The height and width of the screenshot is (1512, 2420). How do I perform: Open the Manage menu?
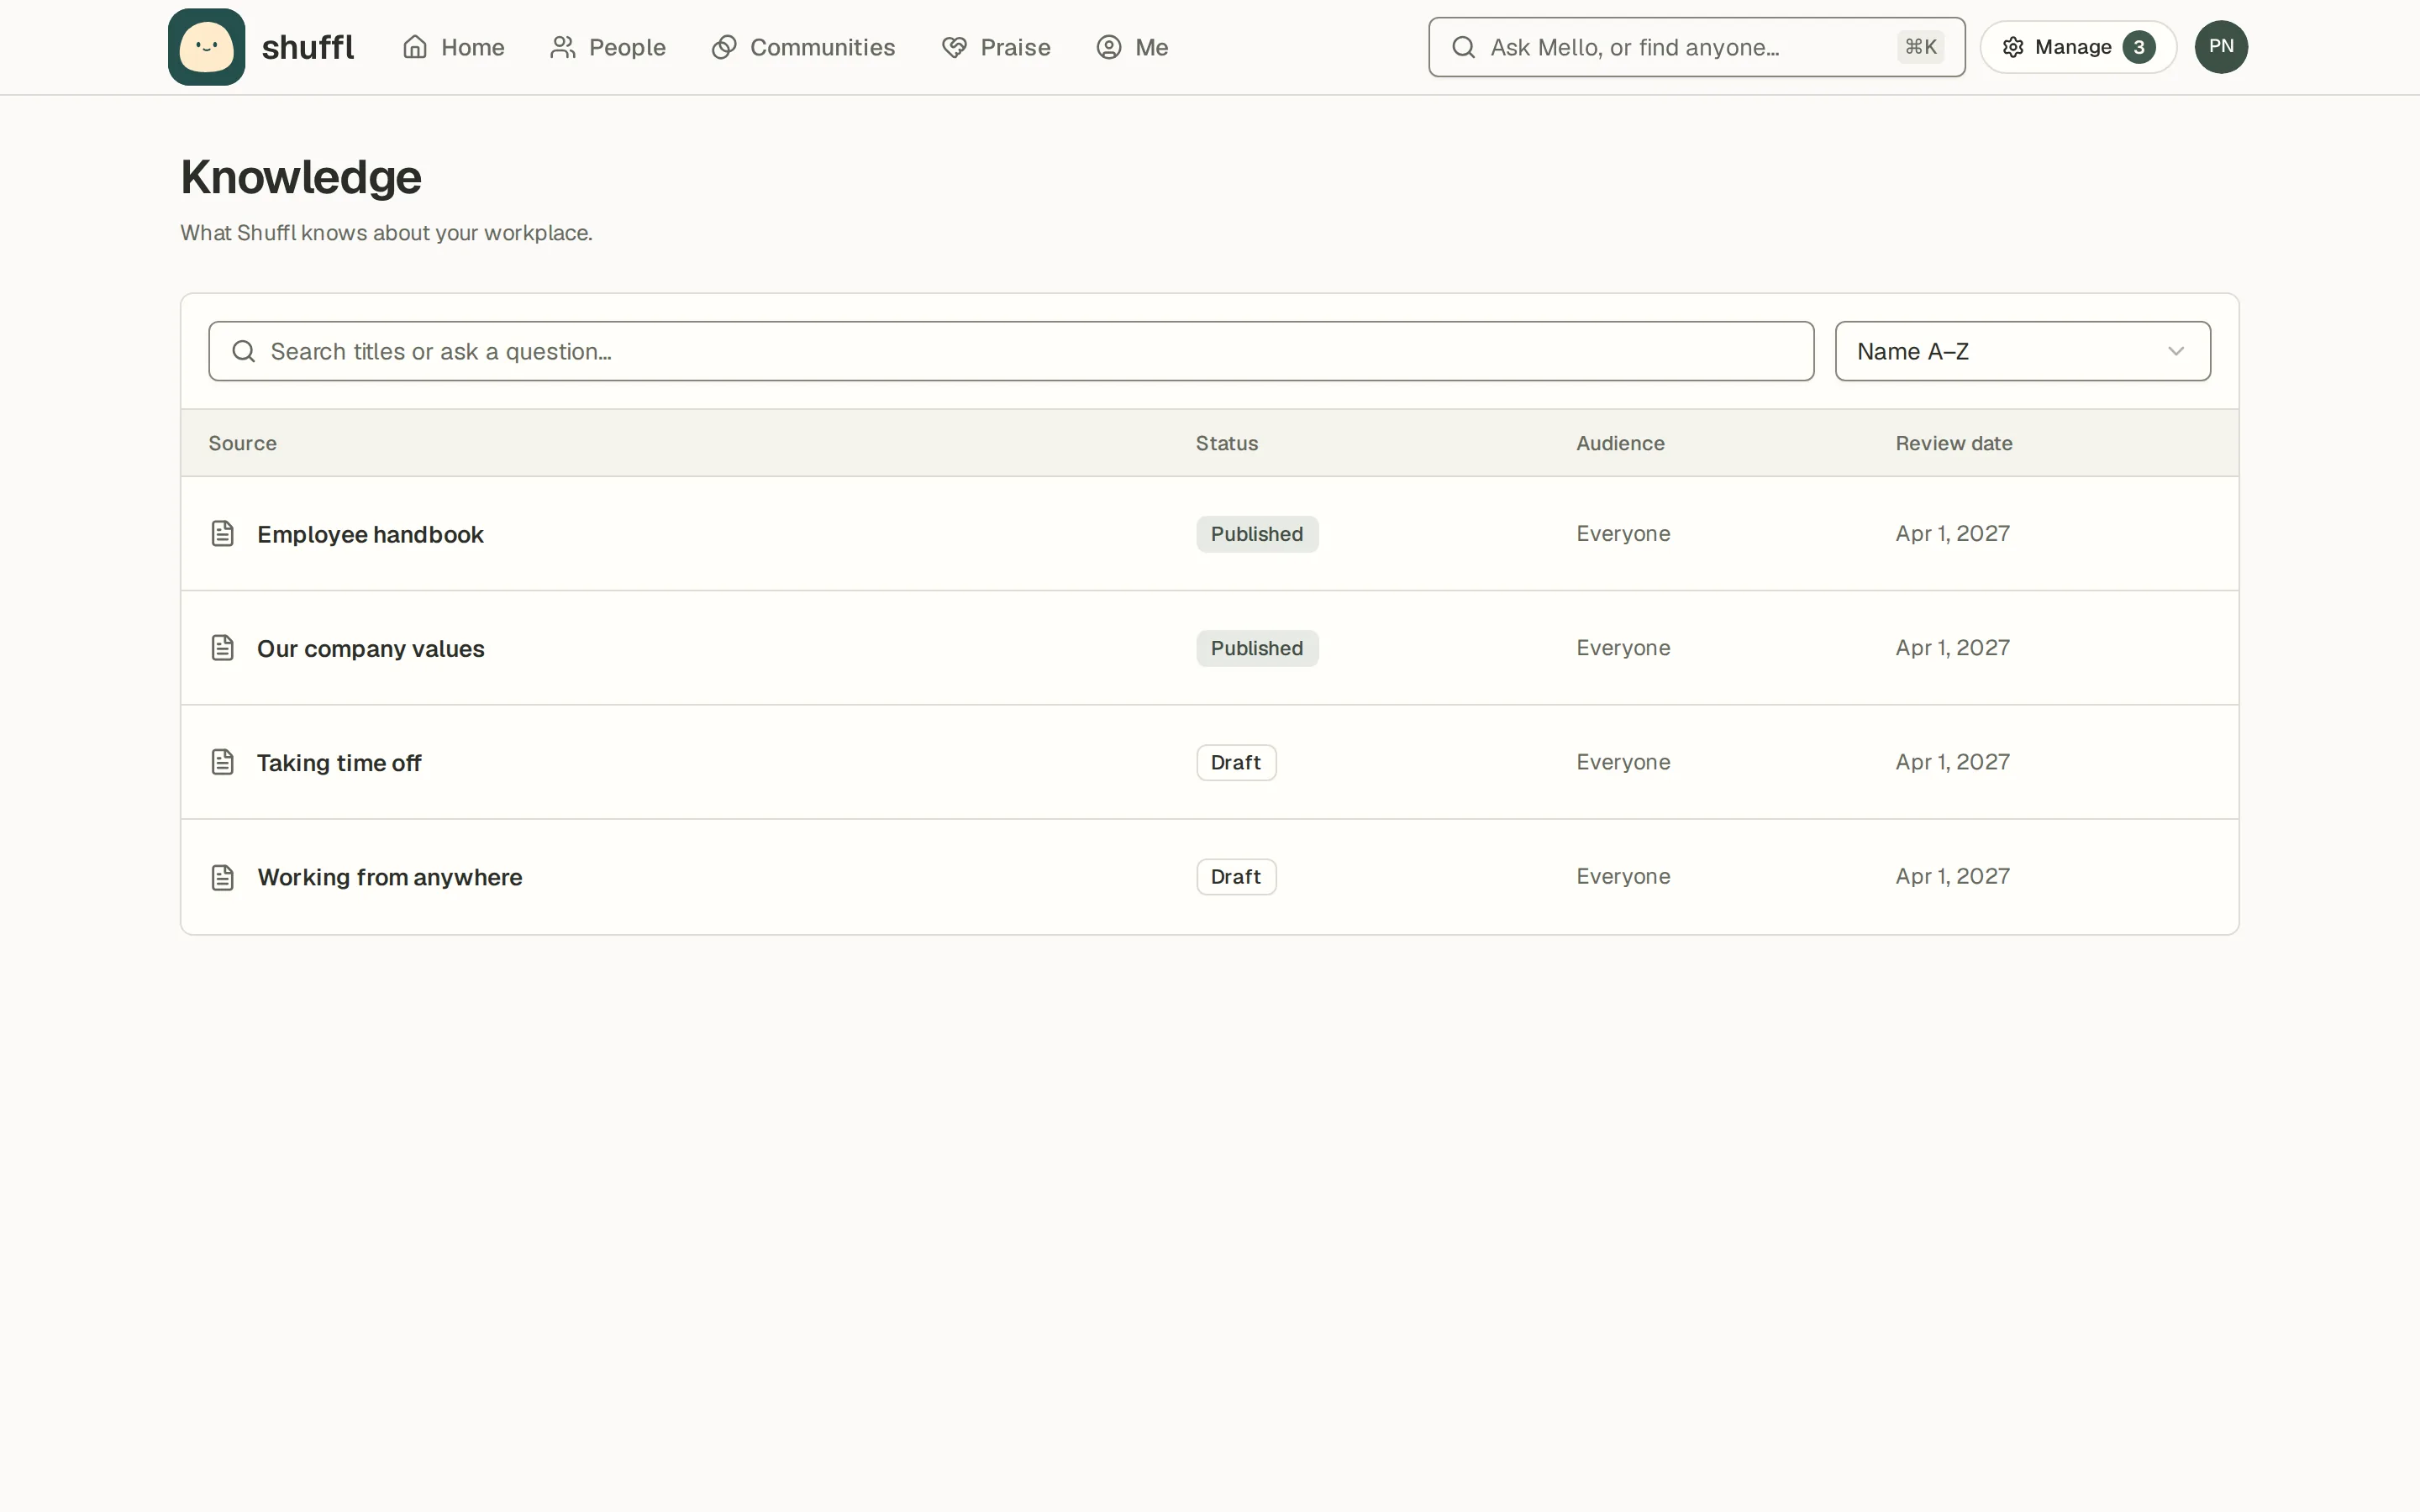[2077, 47]
